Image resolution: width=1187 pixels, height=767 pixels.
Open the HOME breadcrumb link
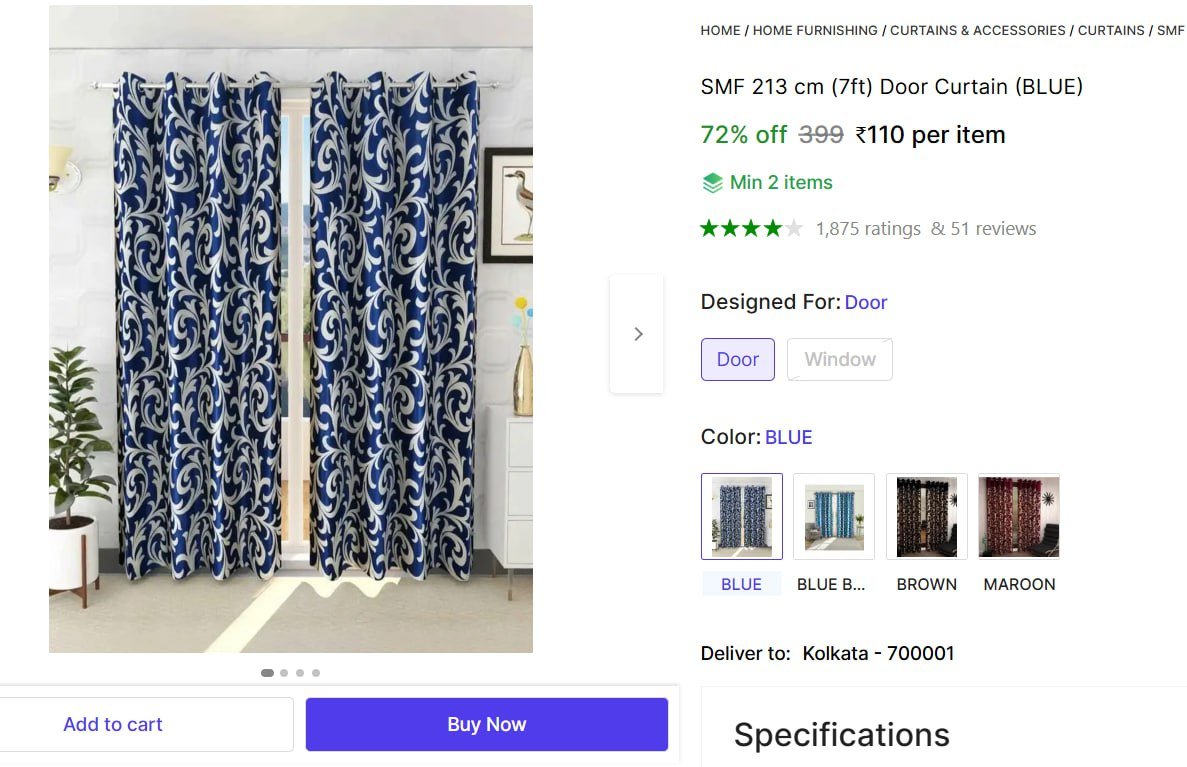point(720,31)
